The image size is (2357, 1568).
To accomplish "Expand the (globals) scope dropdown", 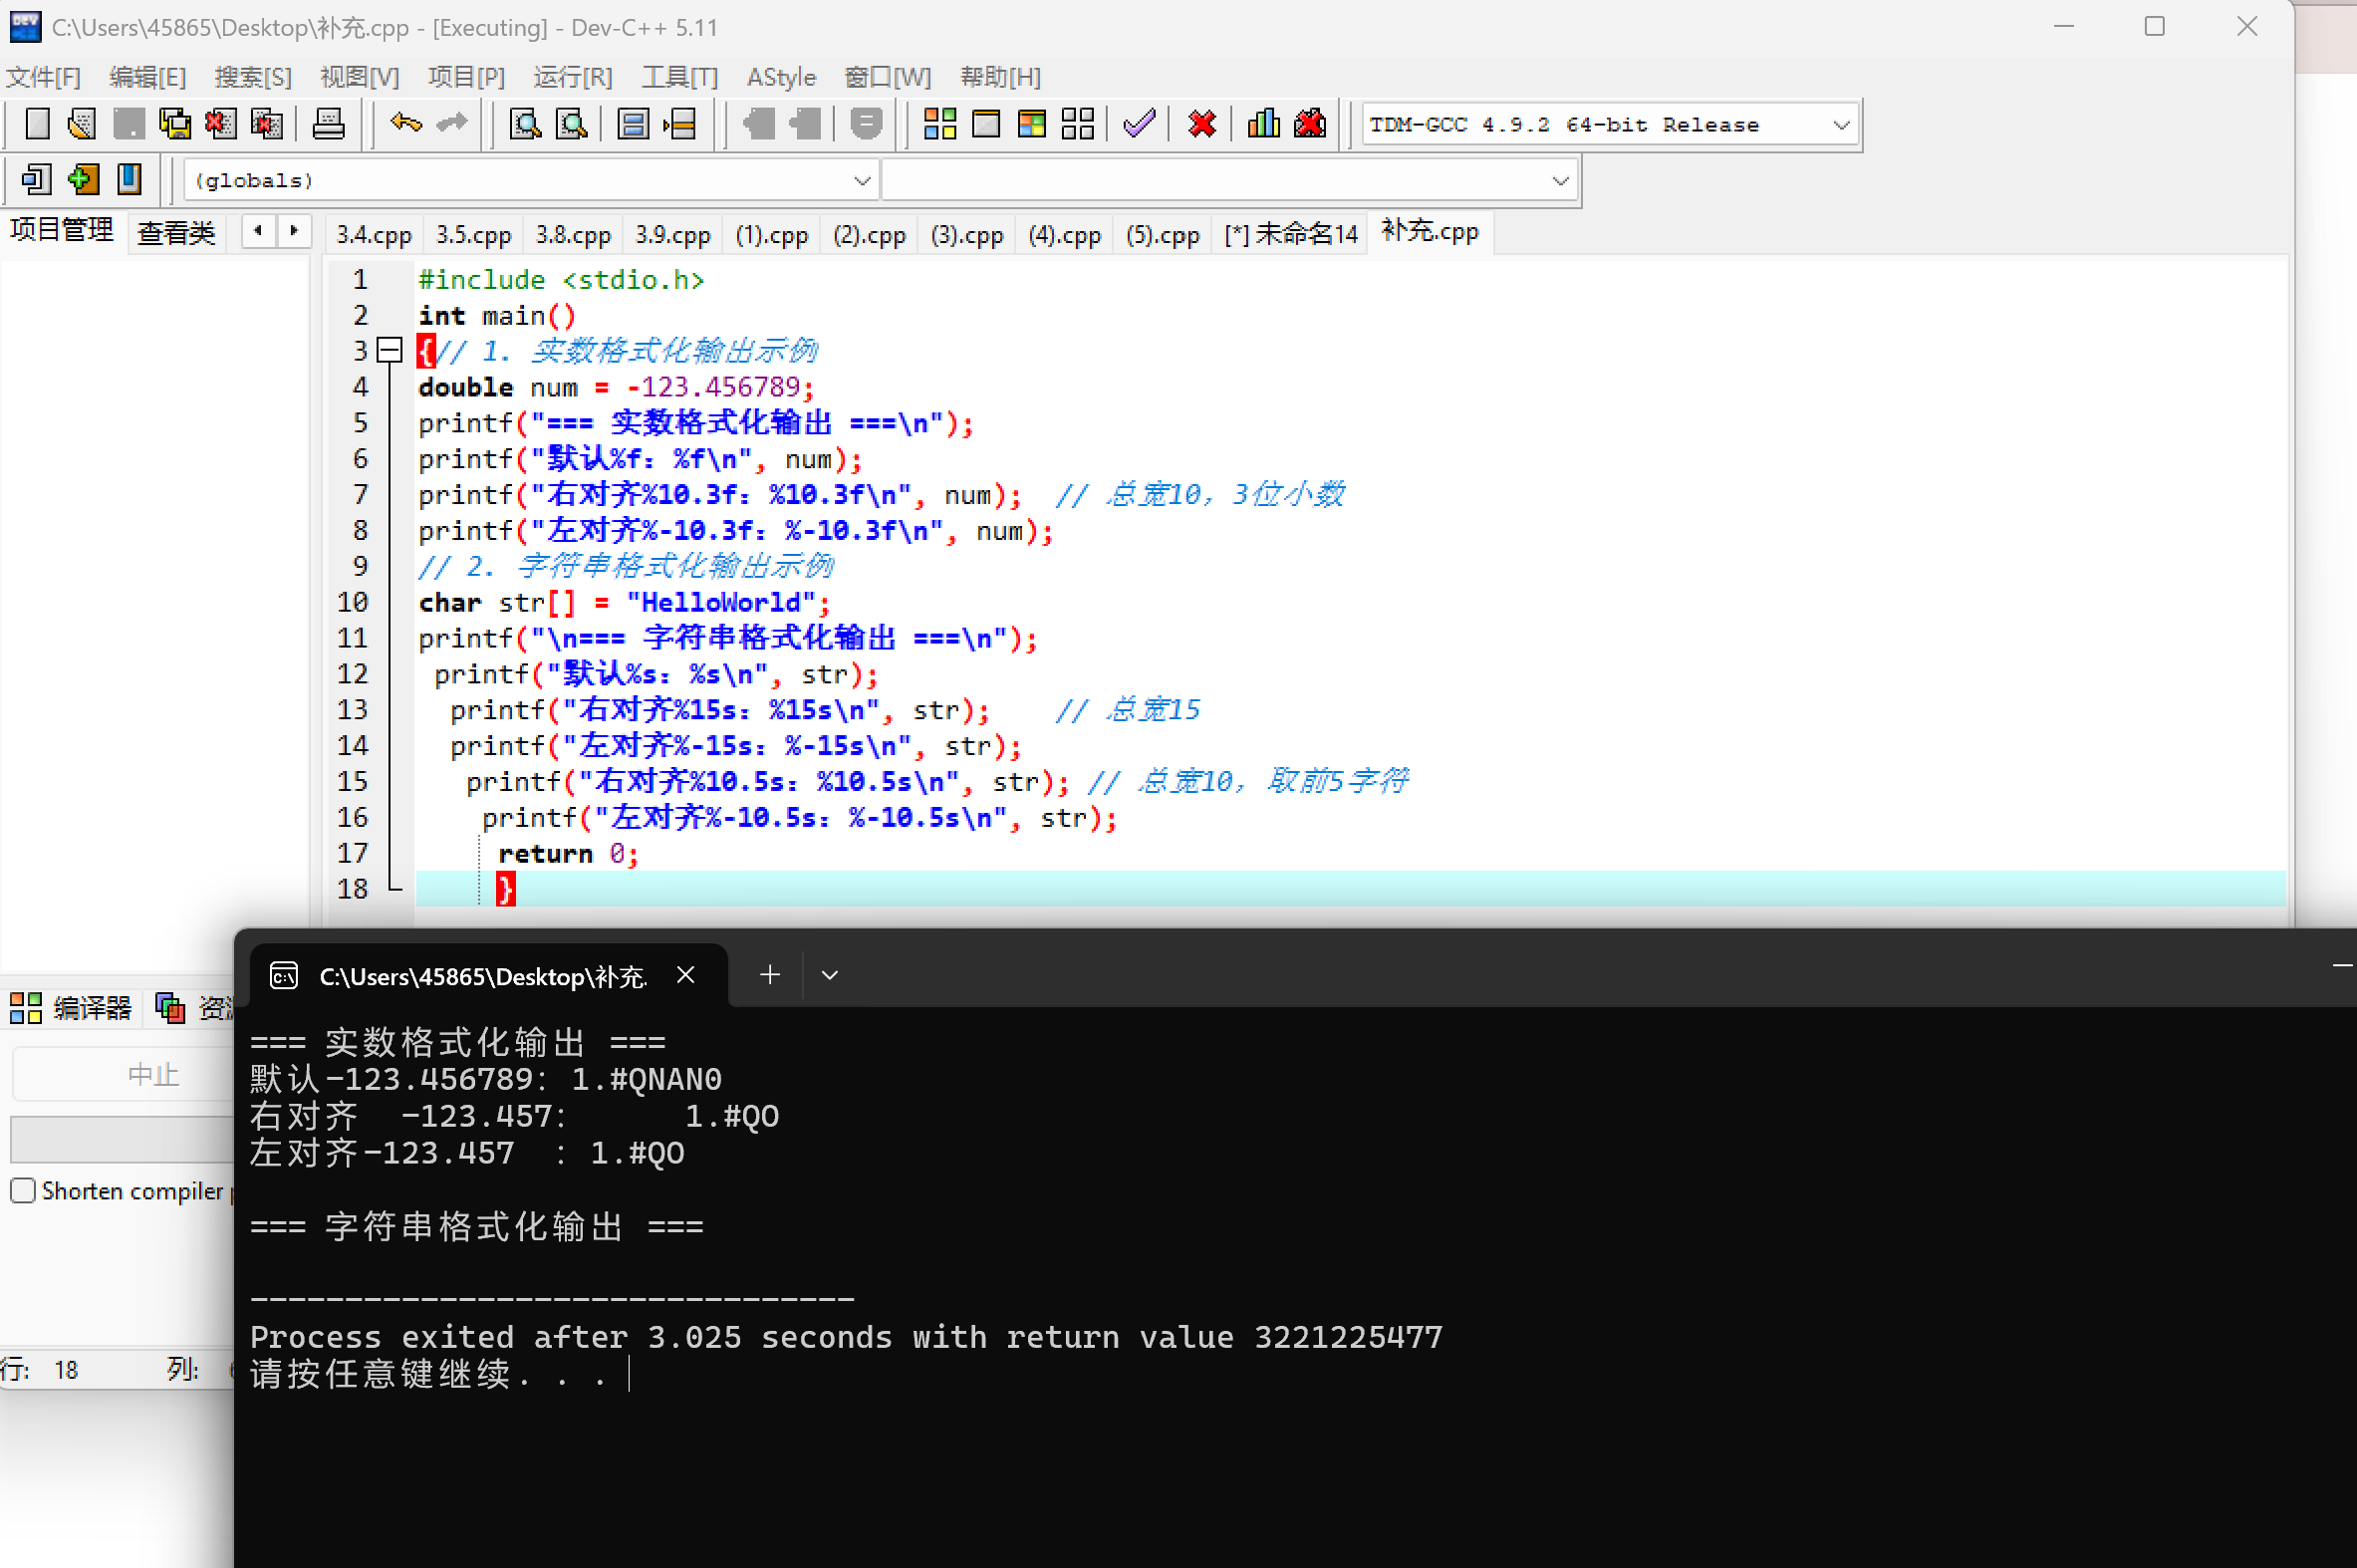I will click(861, 181).
